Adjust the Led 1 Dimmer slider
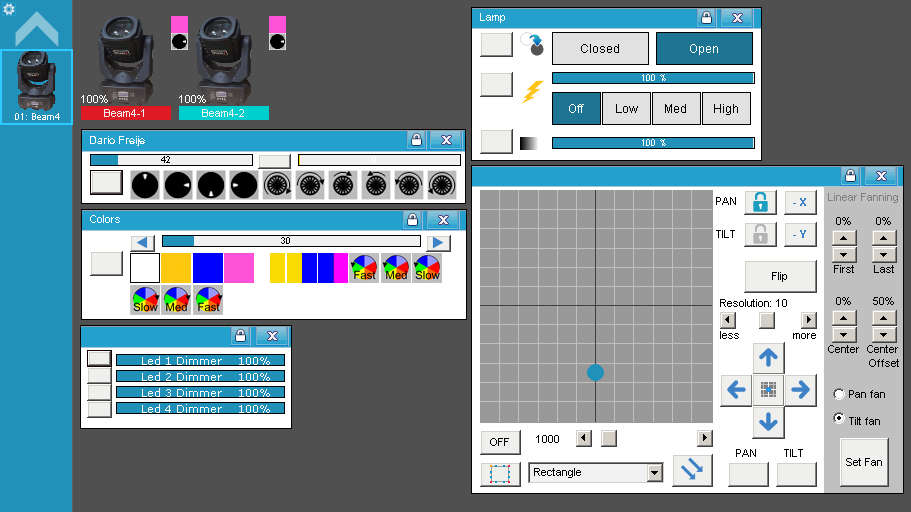This screenshot has height=512, width=911. pyautogui.click(x=200, y=360)
